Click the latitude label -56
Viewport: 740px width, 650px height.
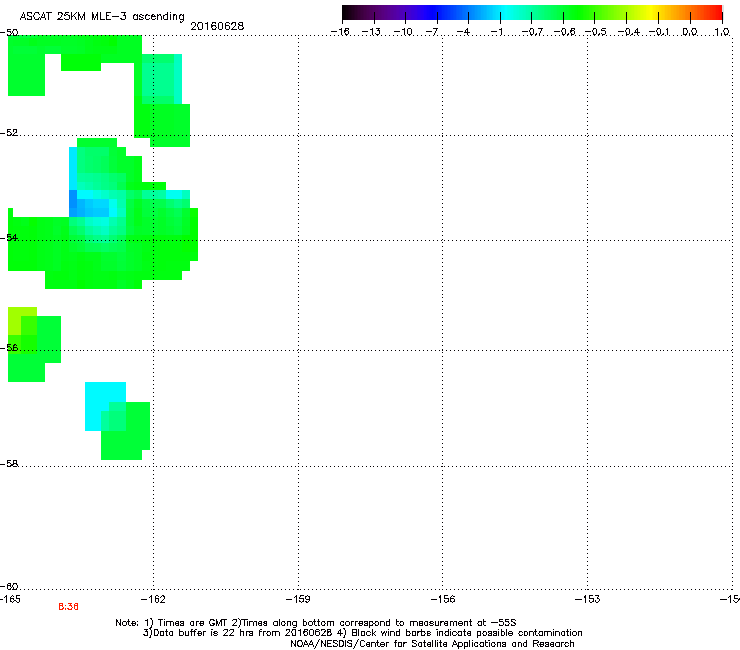[9, 347]
